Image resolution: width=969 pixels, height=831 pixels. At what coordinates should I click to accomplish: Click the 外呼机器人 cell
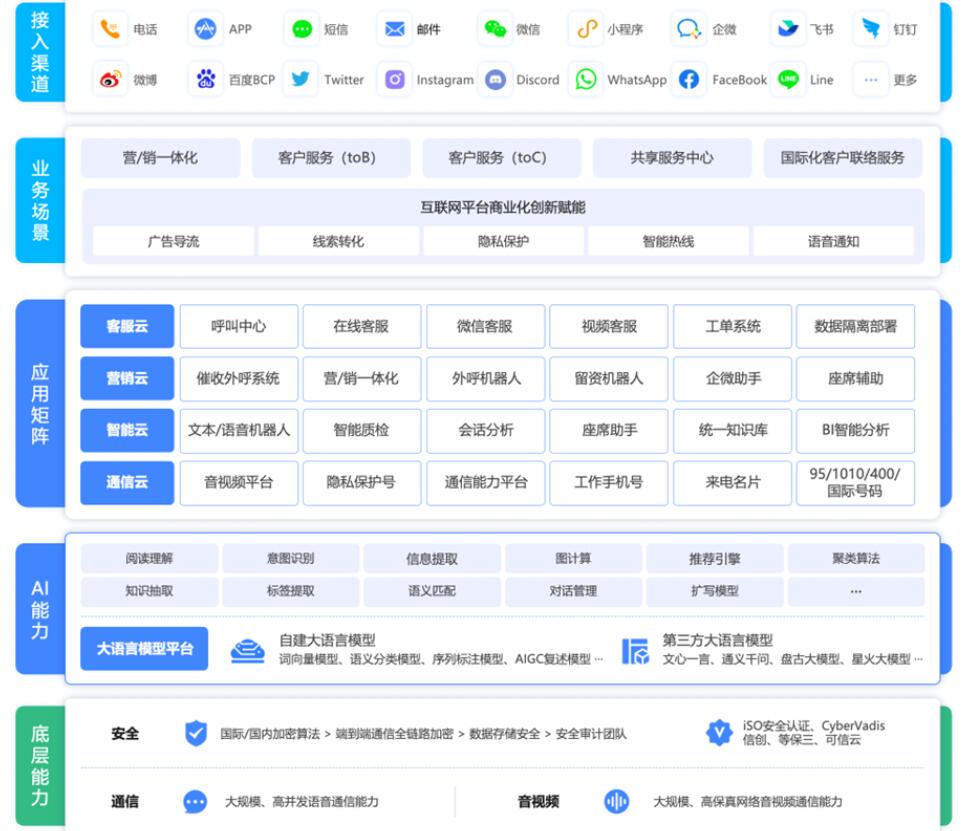click(486, 378)
